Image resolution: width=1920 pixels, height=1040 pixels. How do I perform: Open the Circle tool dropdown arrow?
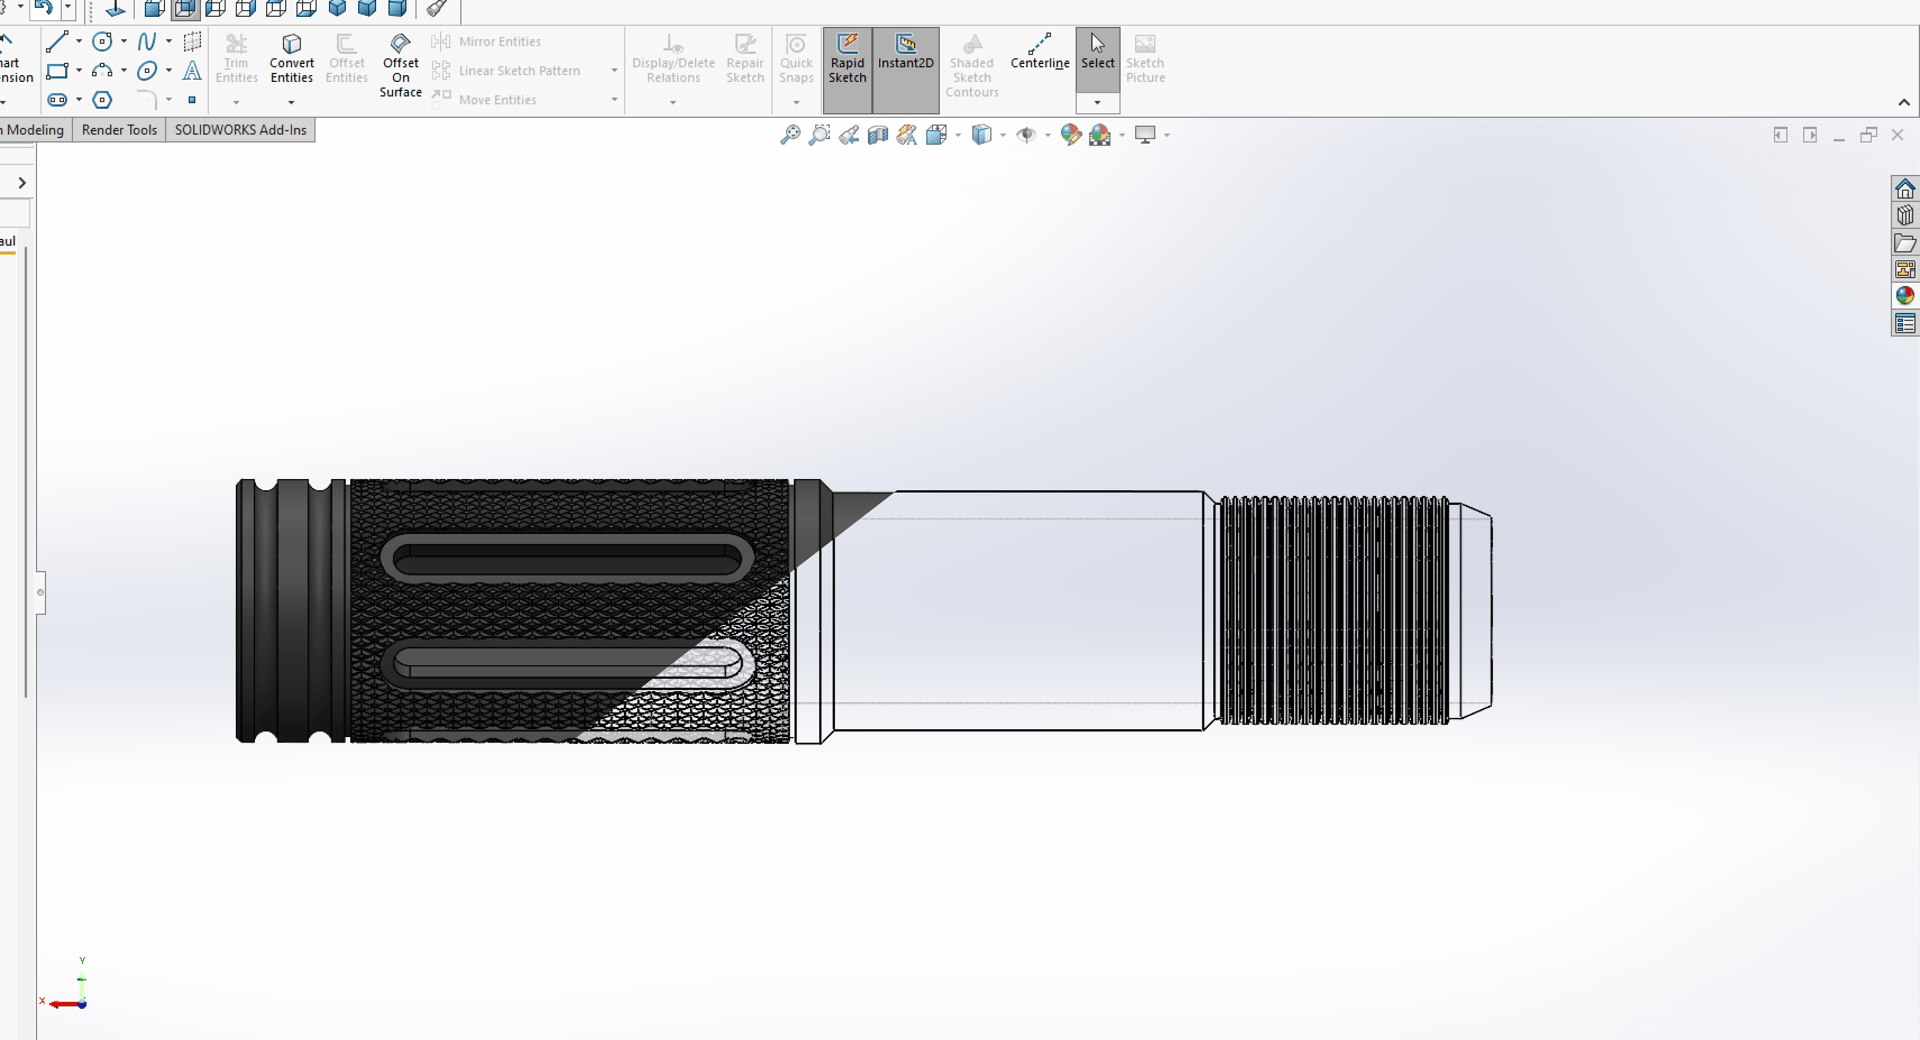click(x=124, y=42)
